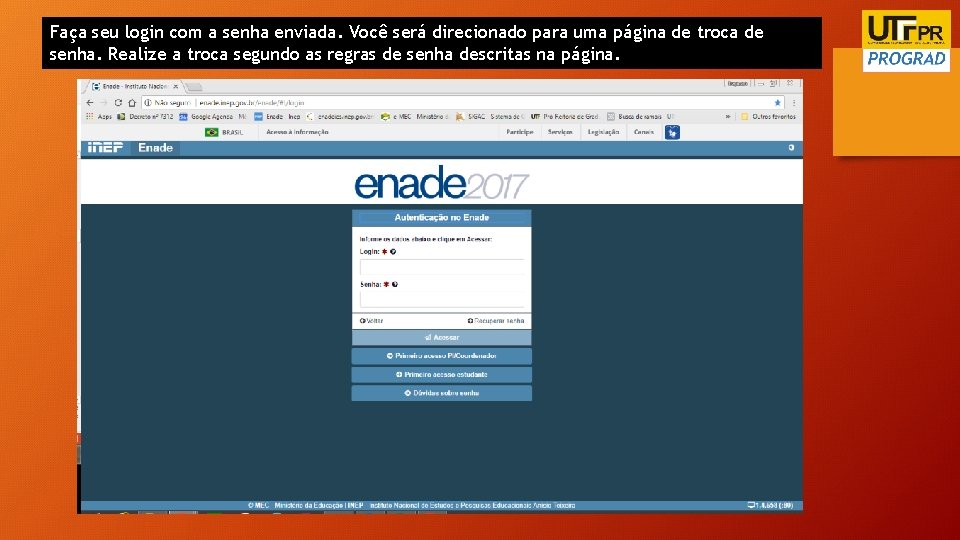Open the Decreto nº 7312 bookmark
The height and width of the screenshot is (540, 960).
pos(146,116)
